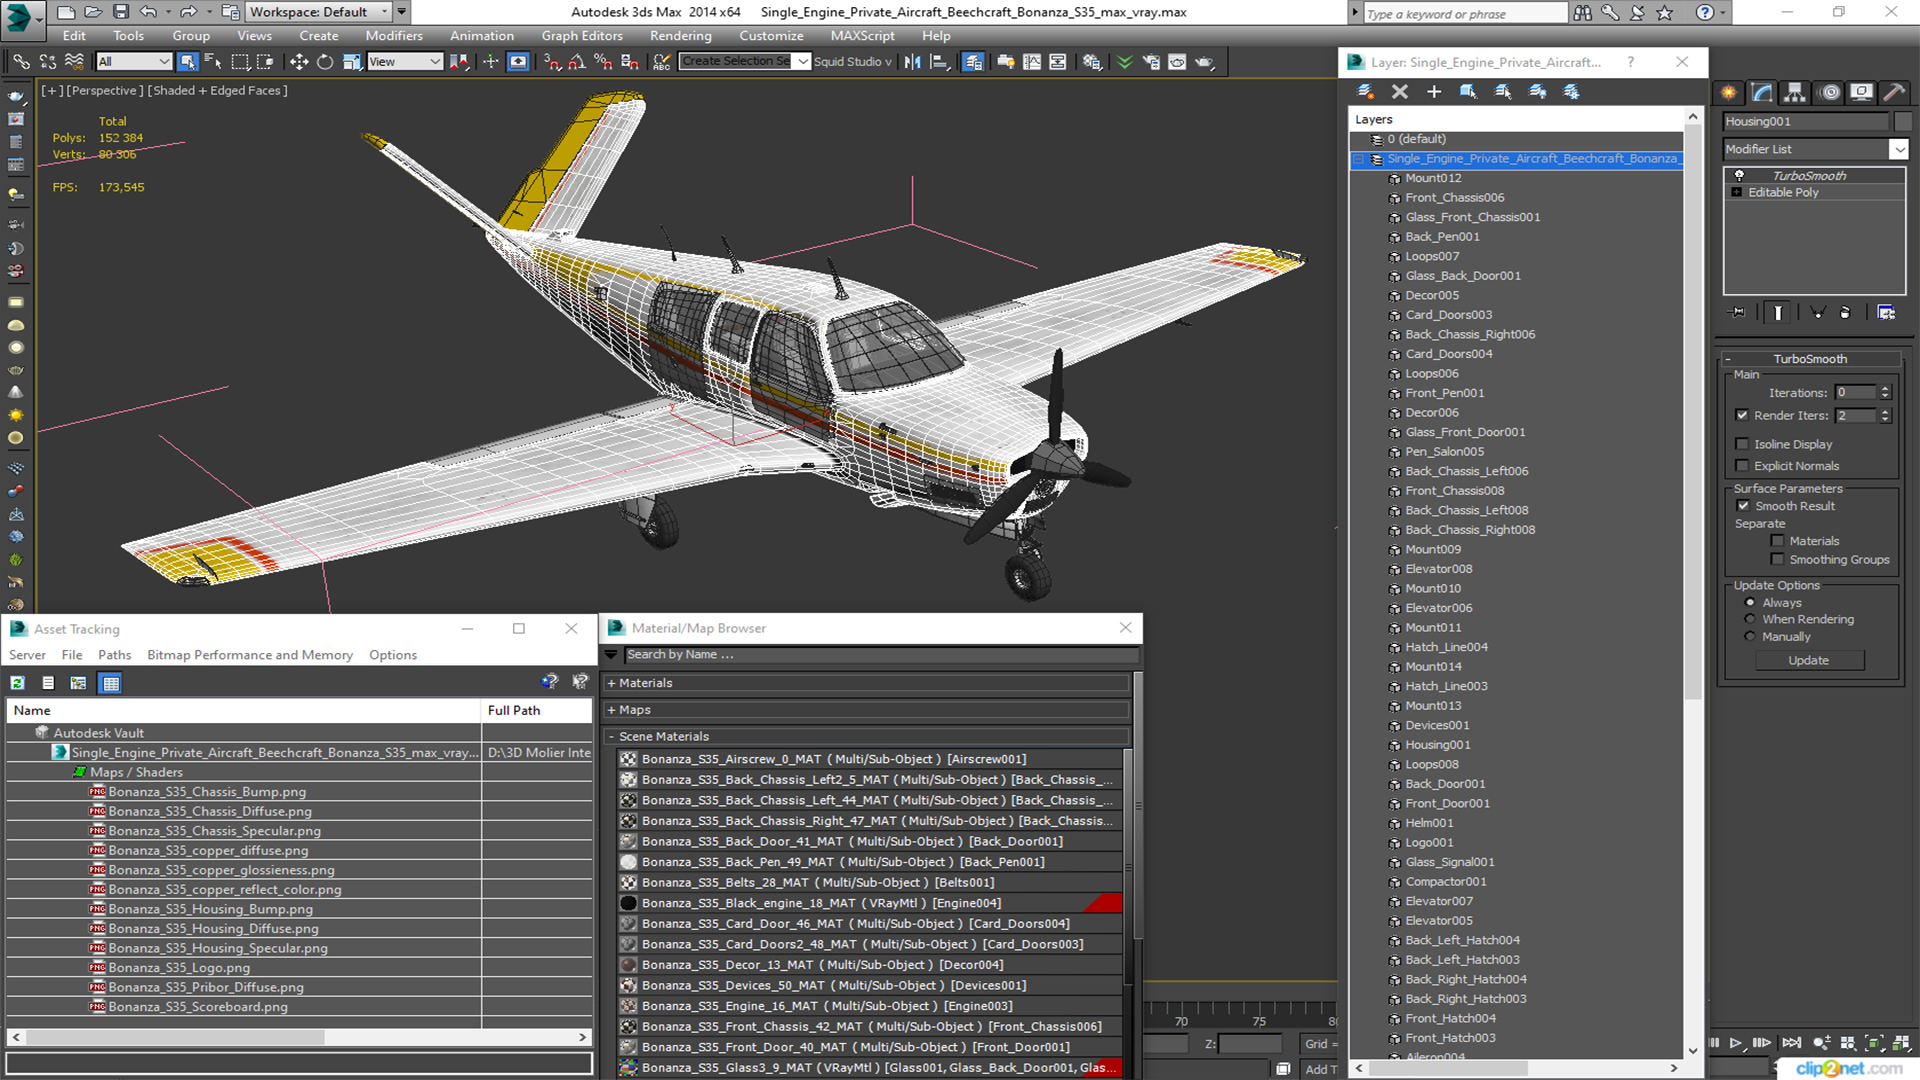Toggle the Smooth Result checkbox
Image resolution: width=1920 pixels, height=1080 pixels.
pyautogui.click(x=1743, y=506)
